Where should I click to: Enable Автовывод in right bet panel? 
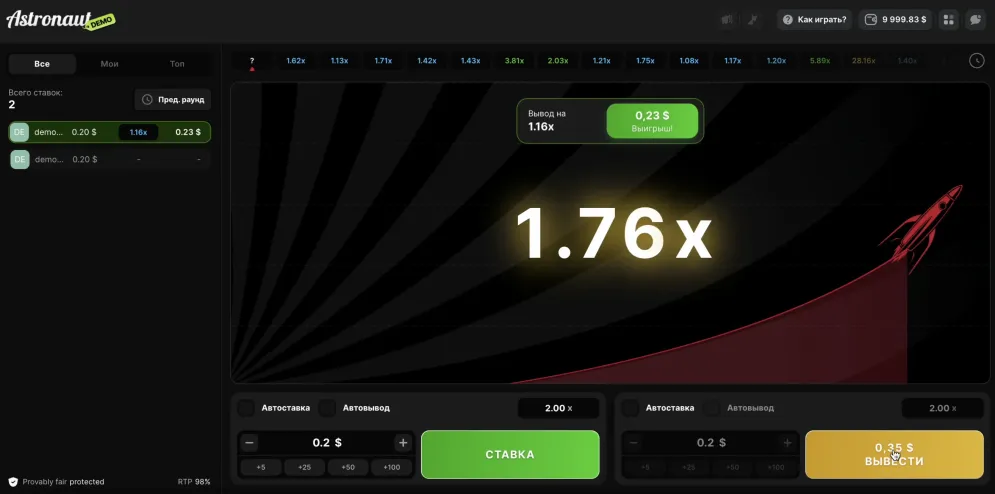711,408
